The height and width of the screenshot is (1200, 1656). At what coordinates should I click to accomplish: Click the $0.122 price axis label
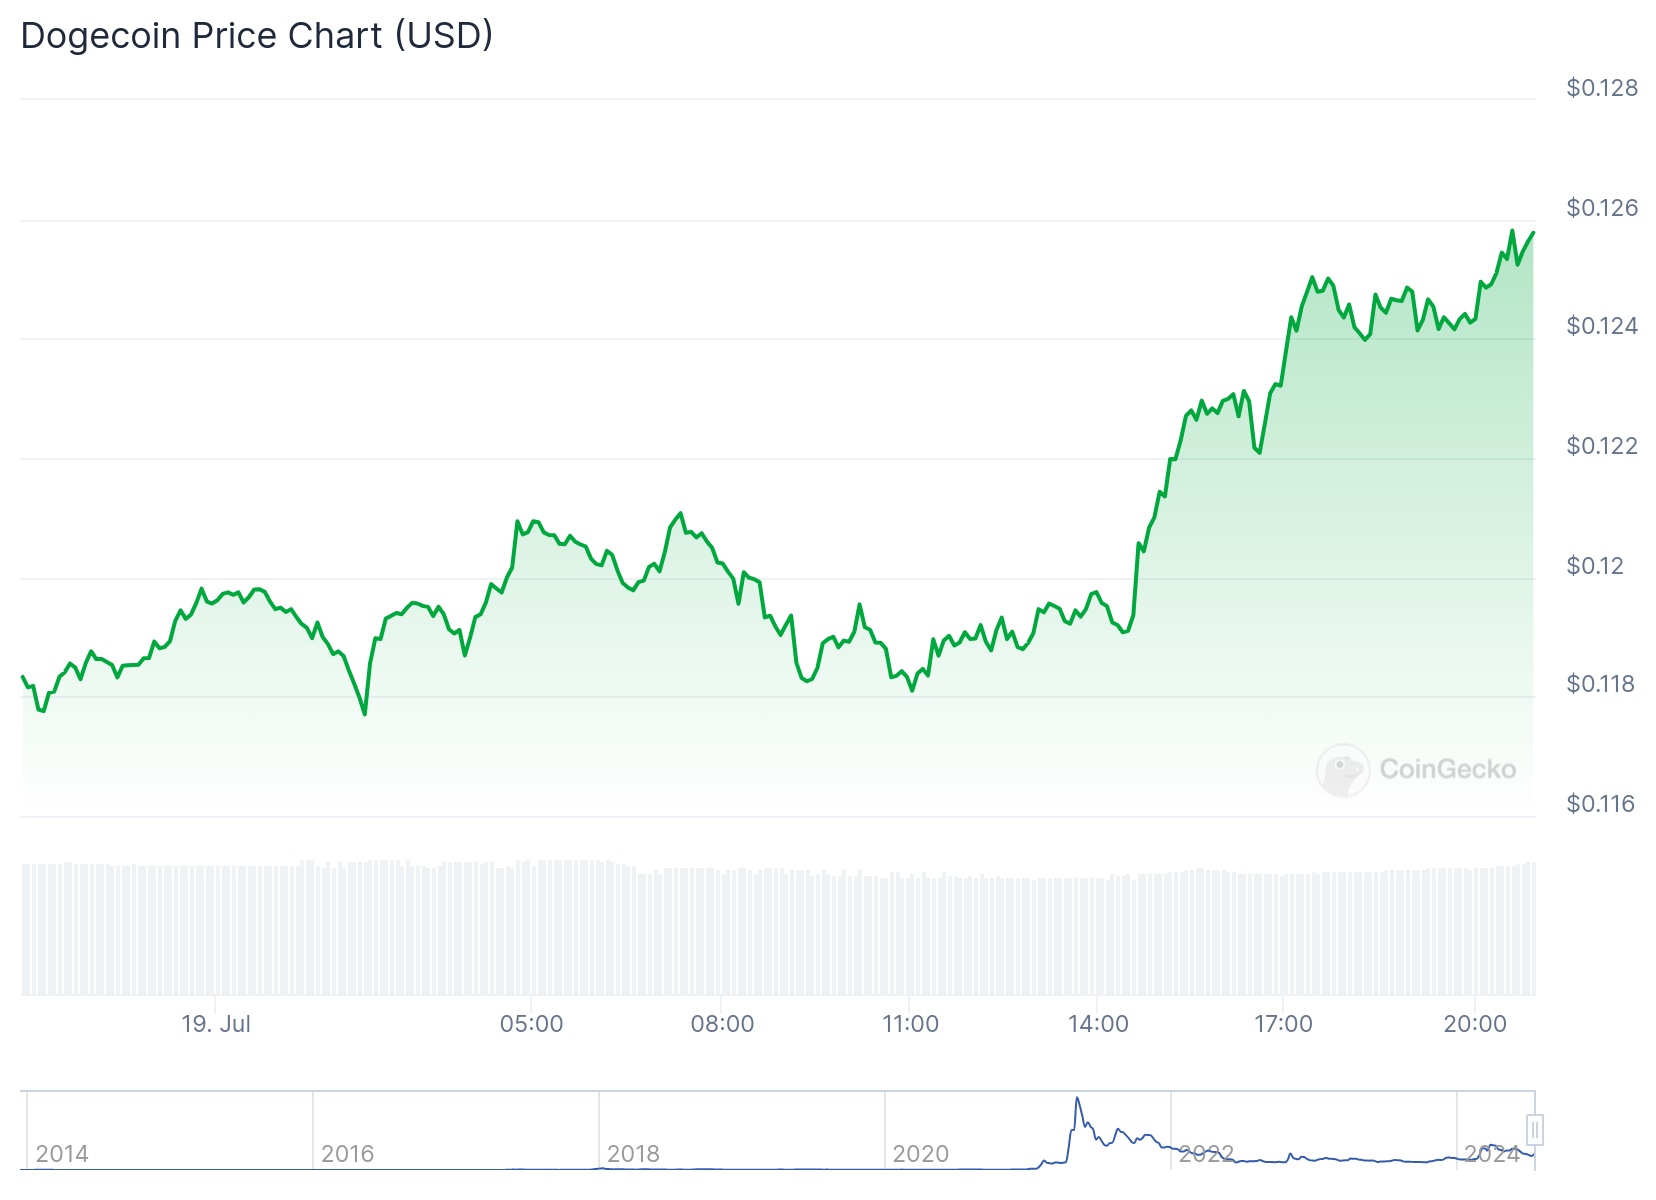click(x=1602, y=445)
